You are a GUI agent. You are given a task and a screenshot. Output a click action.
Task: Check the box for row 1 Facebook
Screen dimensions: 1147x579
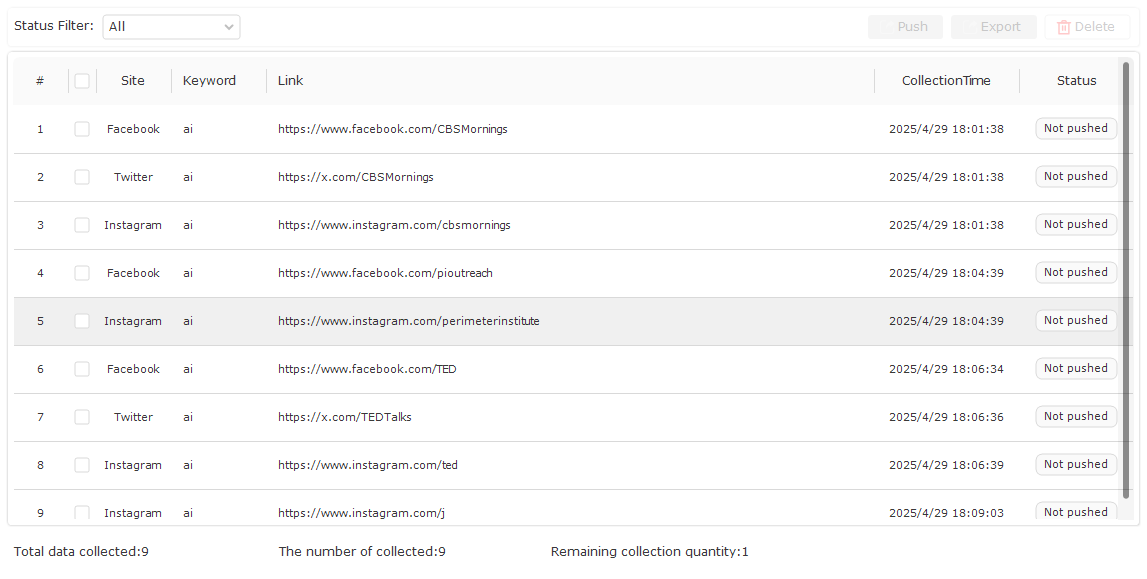pyautogui.click(x=82, y=129)
